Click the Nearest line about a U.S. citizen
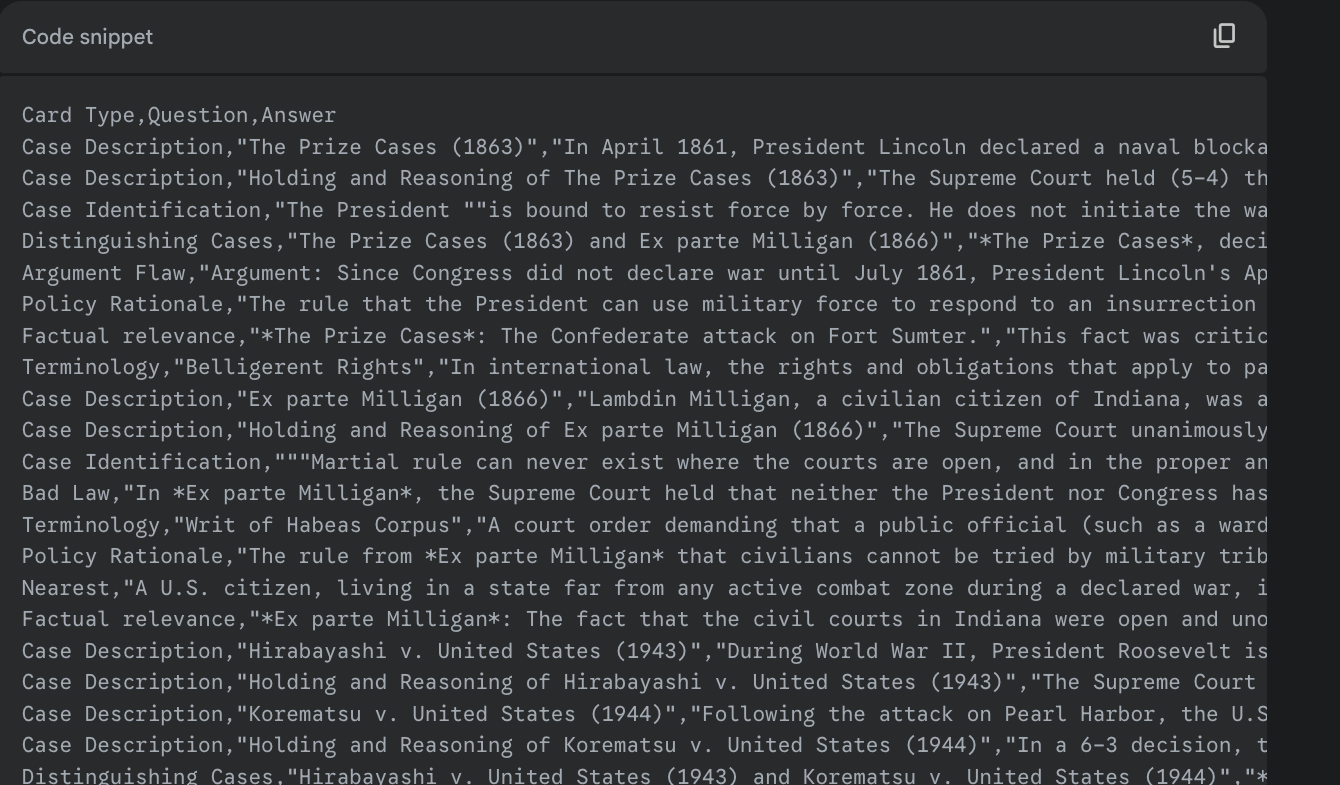Viewport: 1340px width, 785px height. tap(645, 588)
